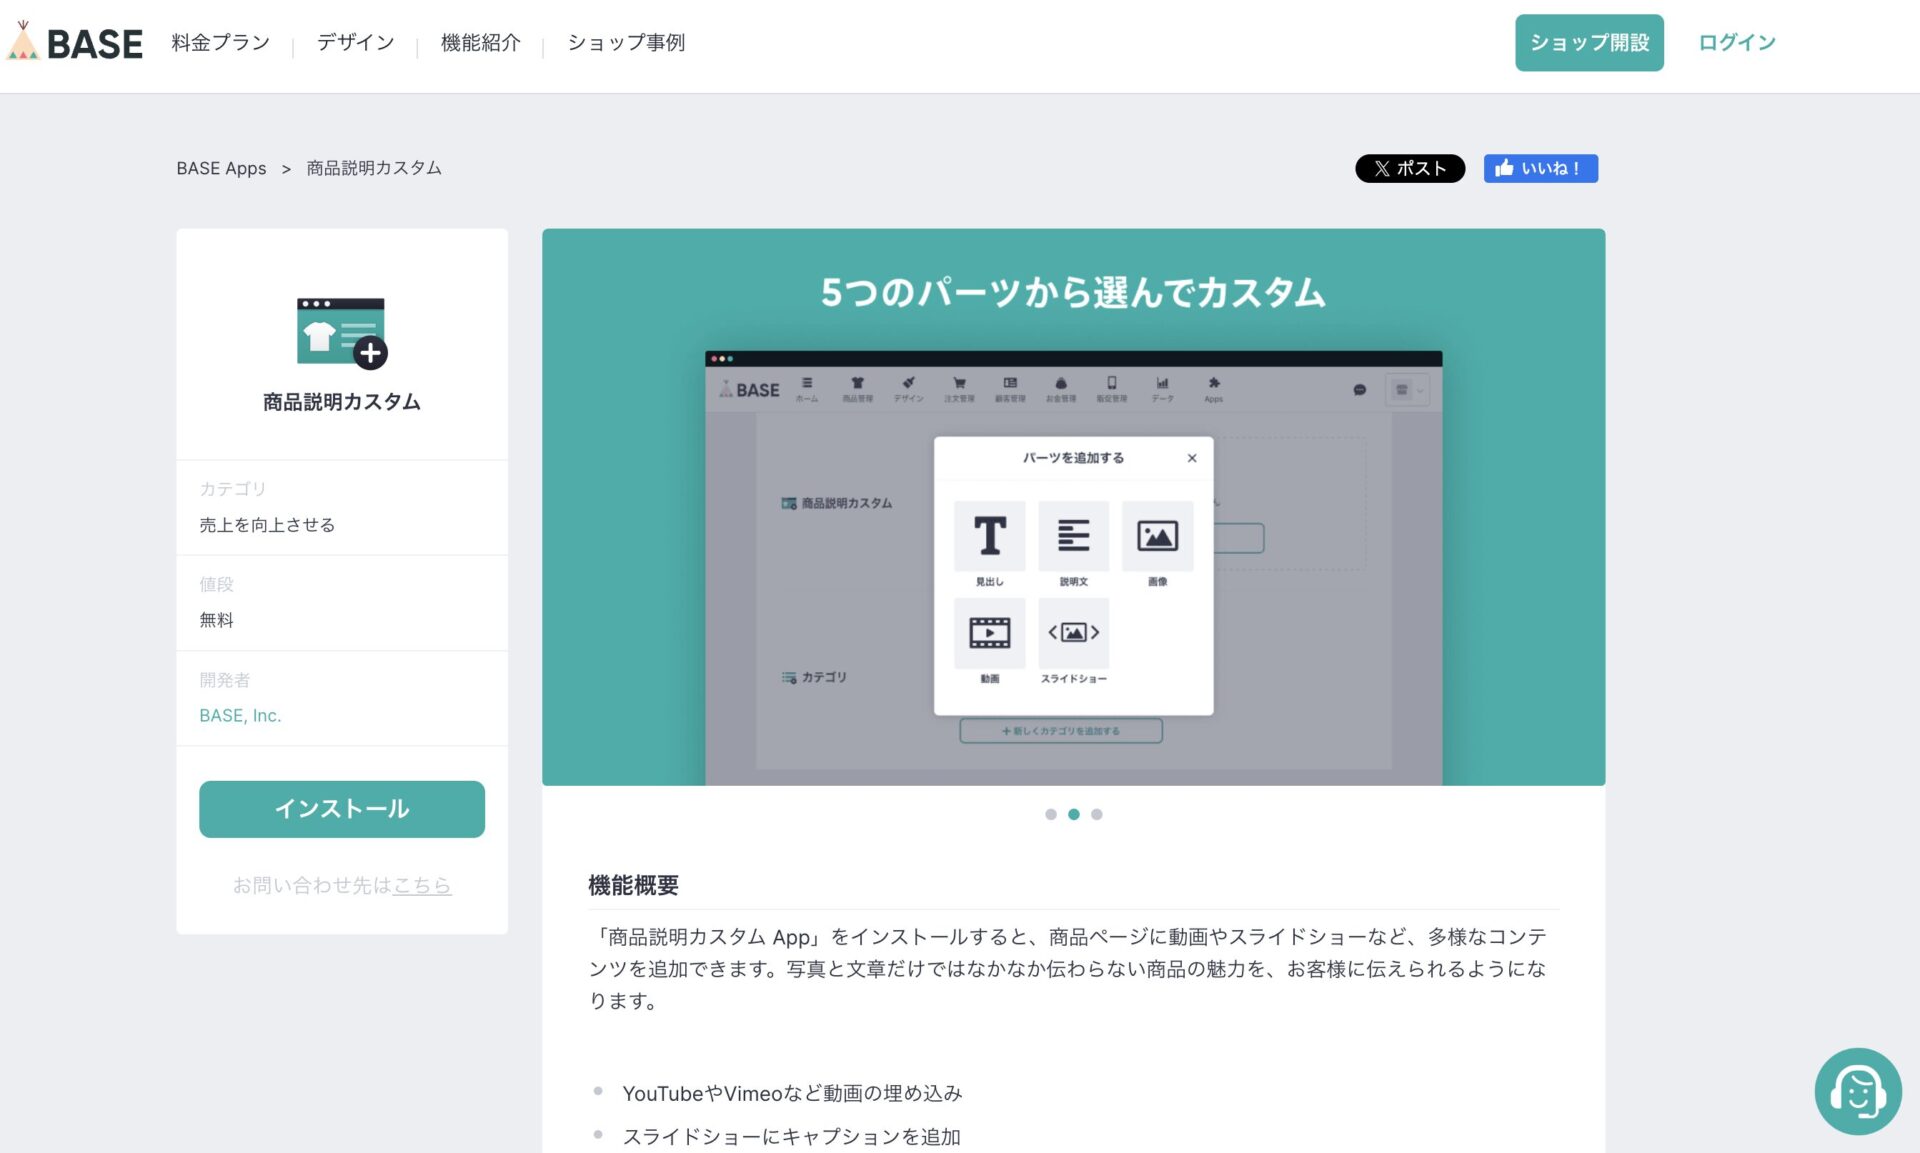1920x1153 pixels.
Task: Click the スライドショー slideshow part icon
Action: [1073, 634]
